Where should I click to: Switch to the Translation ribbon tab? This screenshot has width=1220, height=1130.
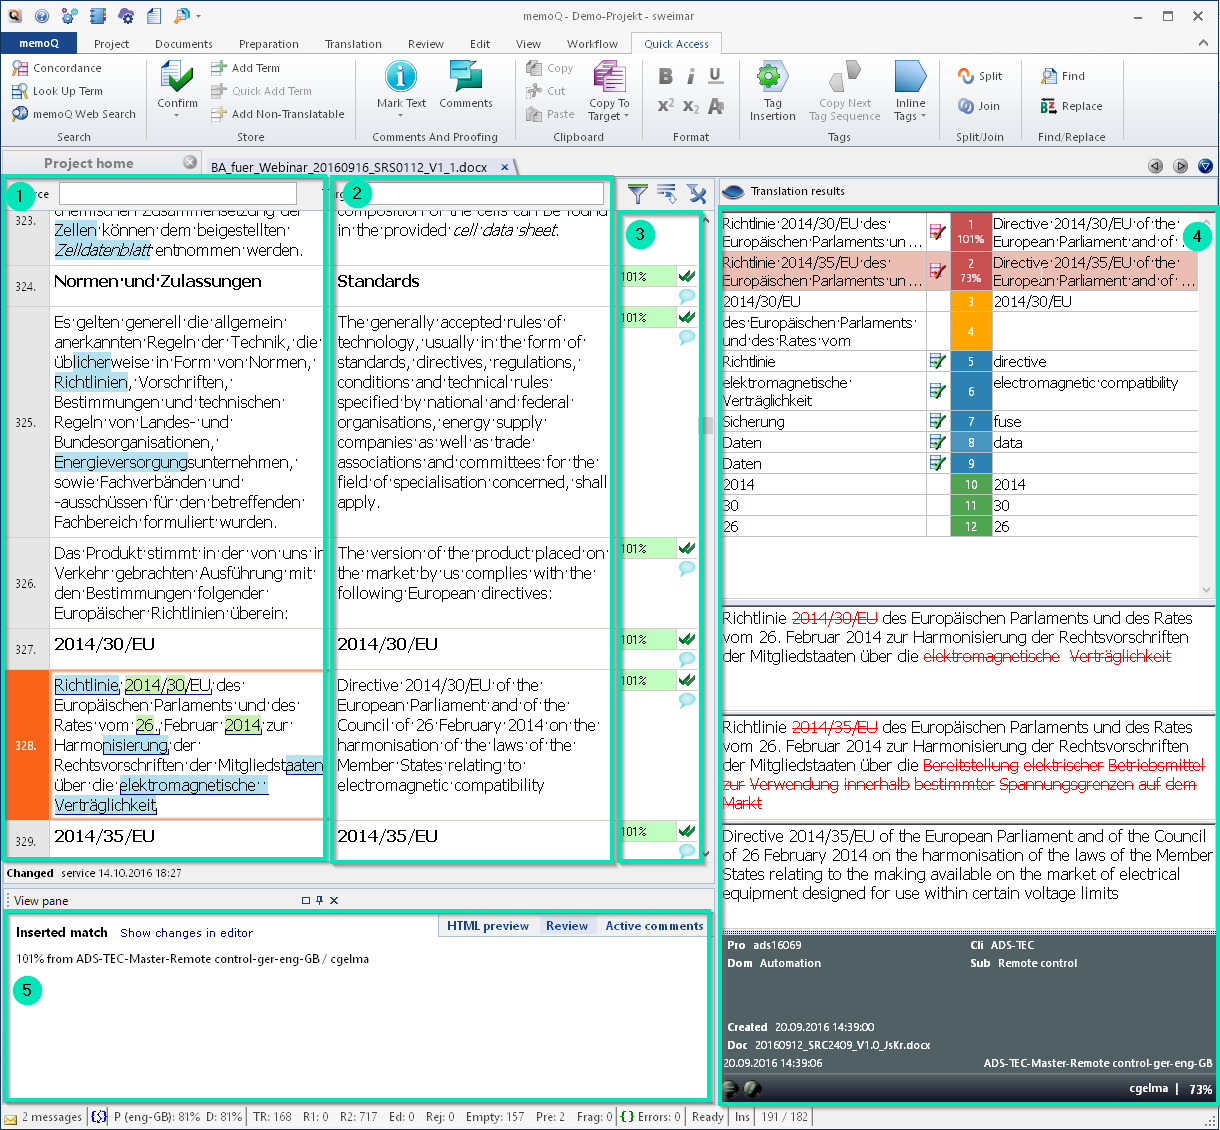tap(353, 44)
